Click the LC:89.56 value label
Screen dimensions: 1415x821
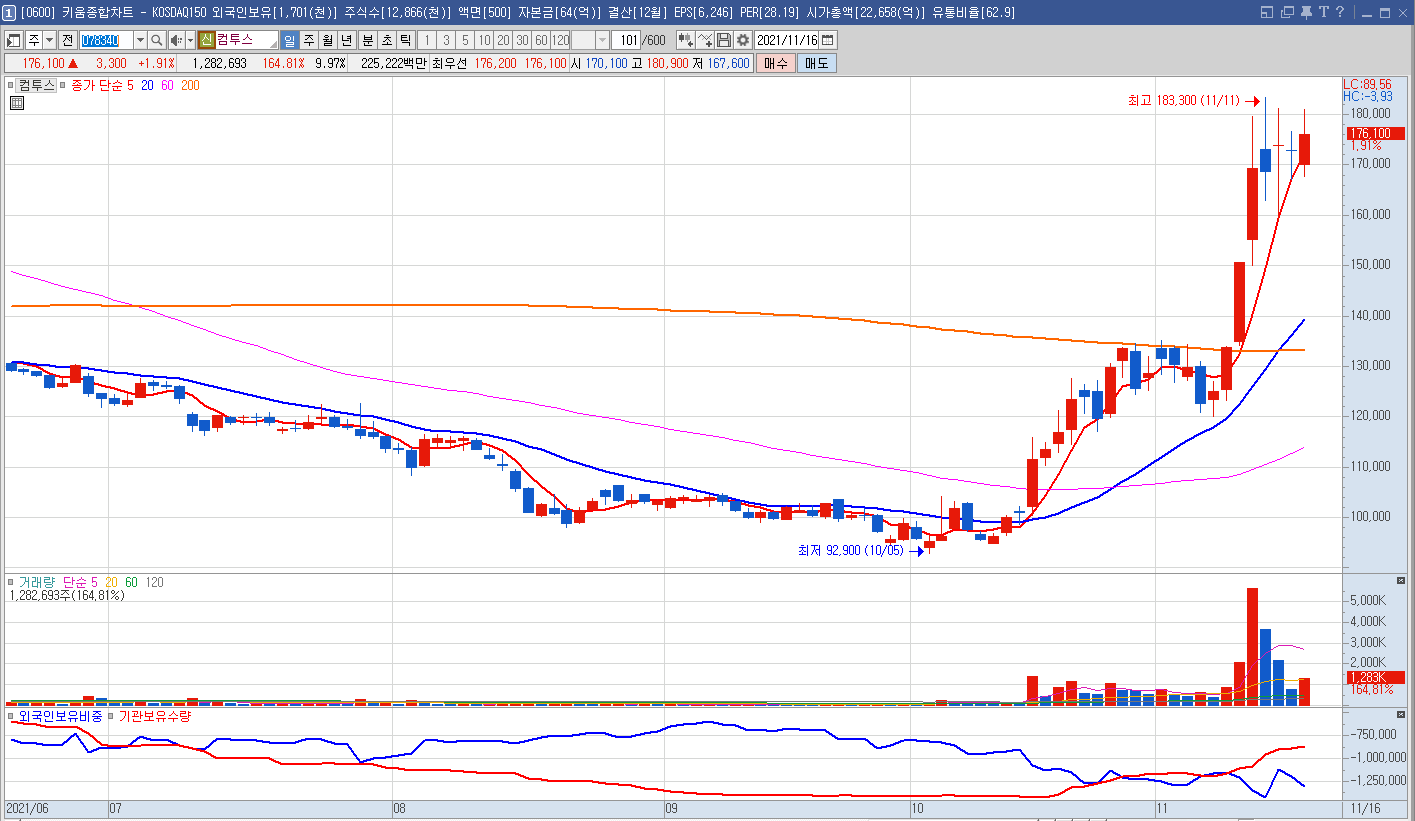click(1367, 85)
